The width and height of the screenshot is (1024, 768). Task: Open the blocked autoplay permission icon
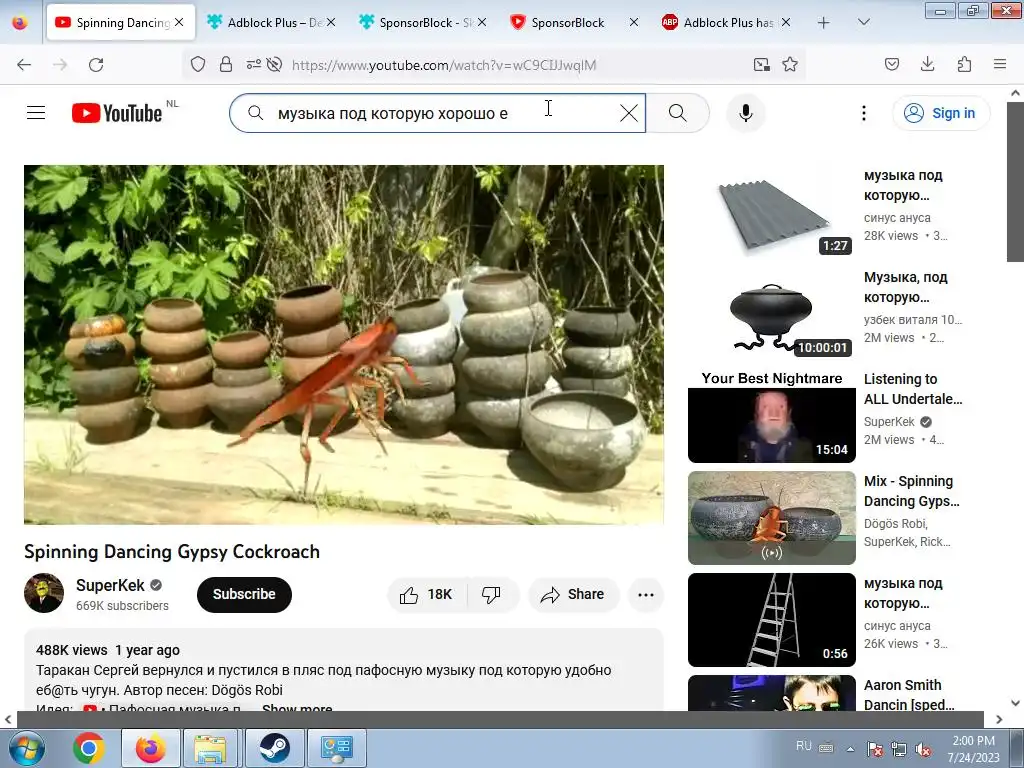[274, 64]
